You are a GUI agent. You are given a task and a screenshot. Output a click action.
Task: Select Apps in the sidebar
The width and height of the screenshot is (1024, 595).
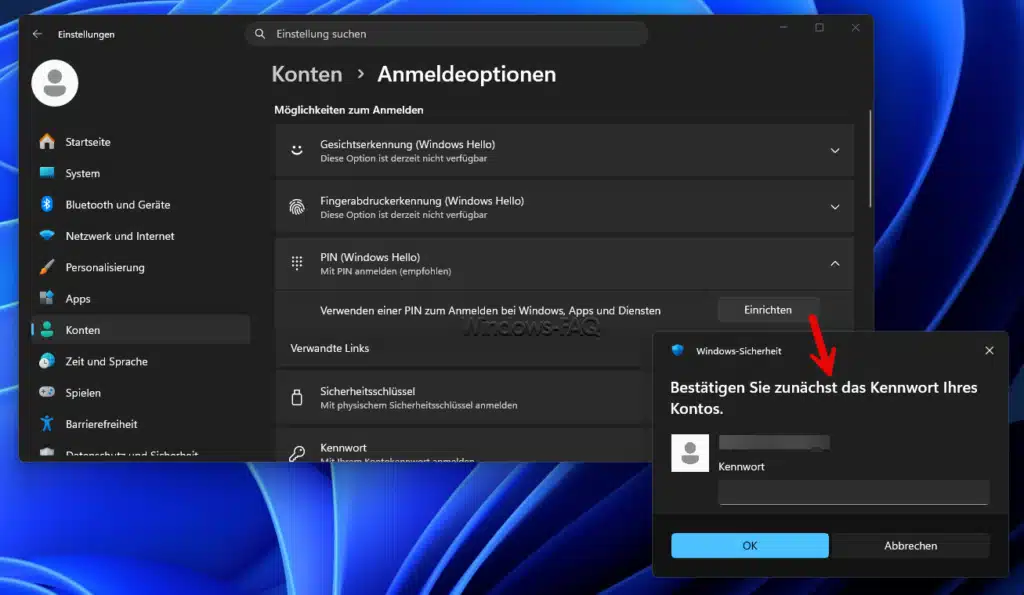140,298
